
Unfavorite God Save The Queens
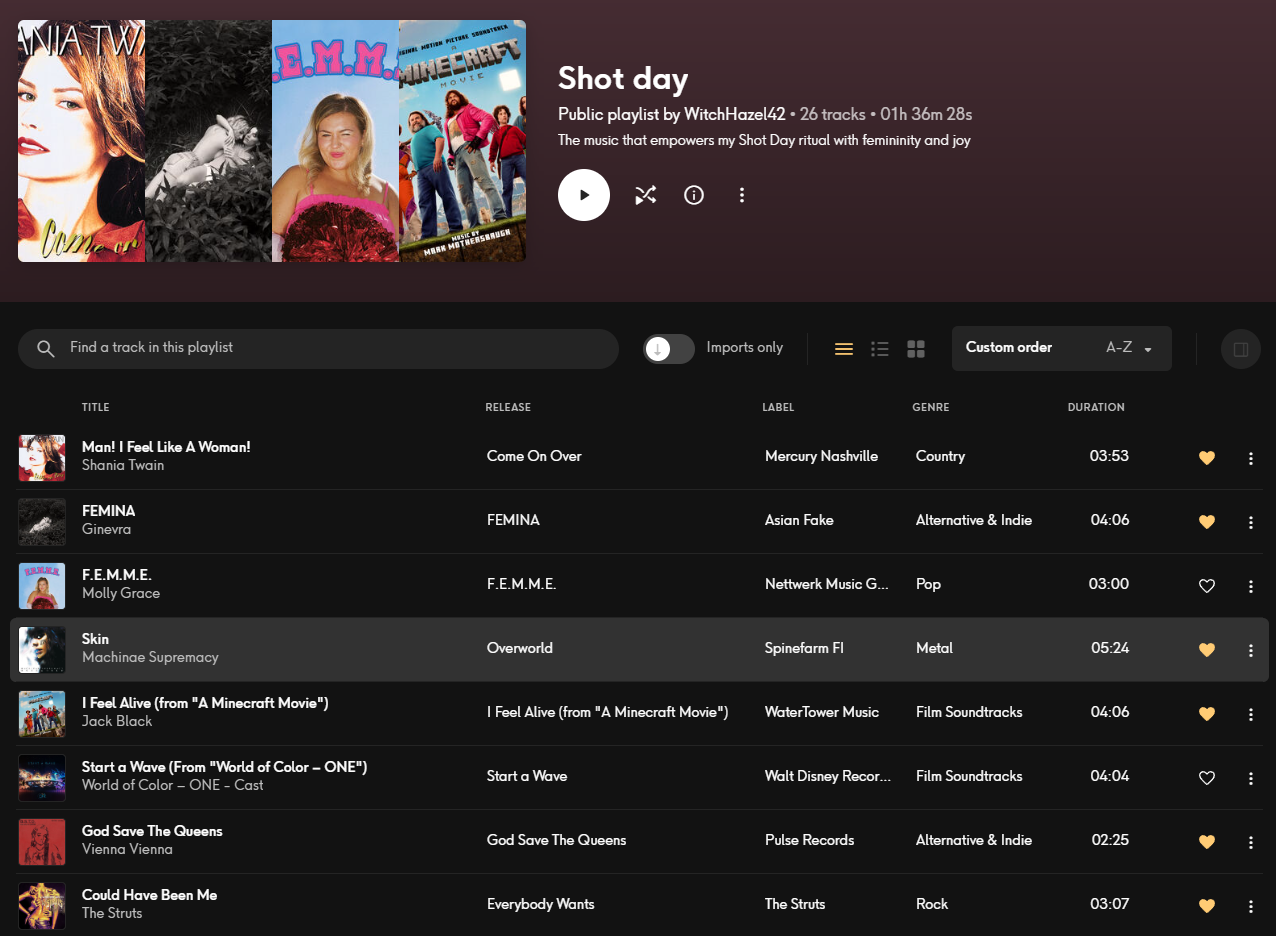[1207, 842]
